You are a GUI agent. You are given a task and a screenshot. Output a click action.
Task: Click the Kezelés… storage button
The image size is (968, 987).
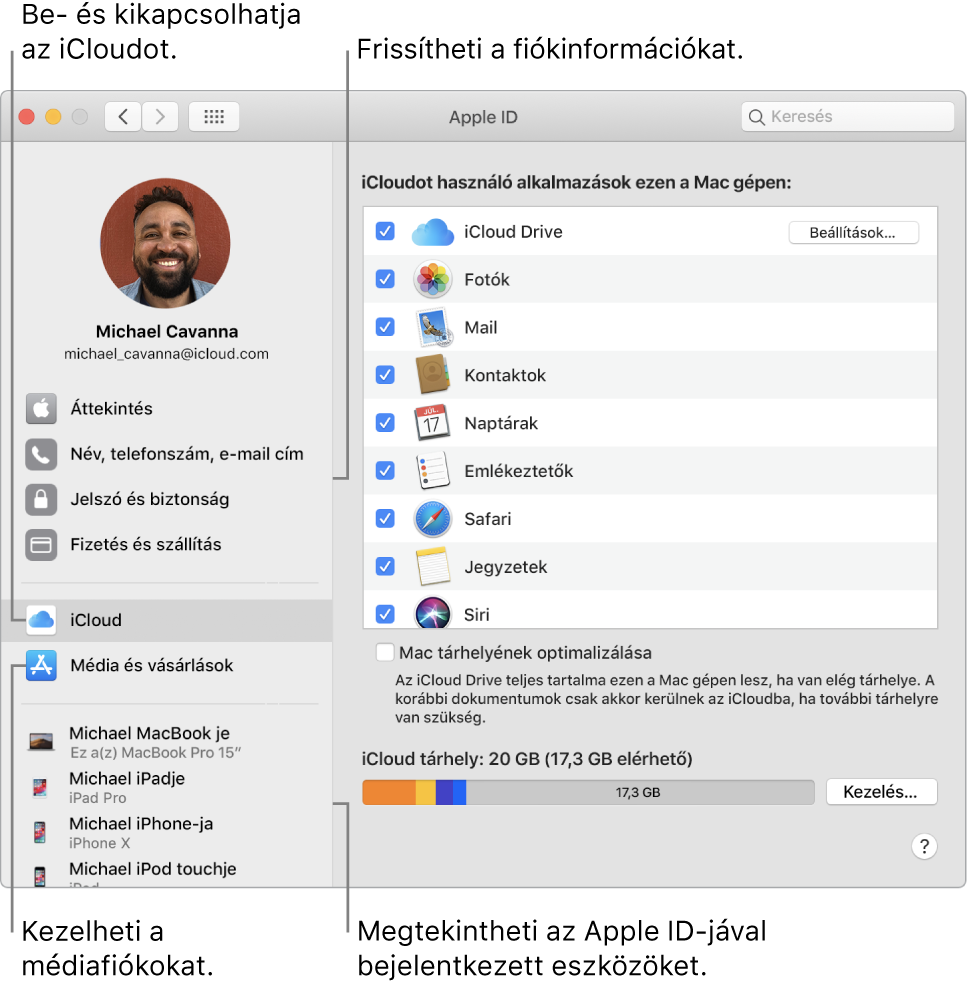pyautogui.click(x=881, y=792)
